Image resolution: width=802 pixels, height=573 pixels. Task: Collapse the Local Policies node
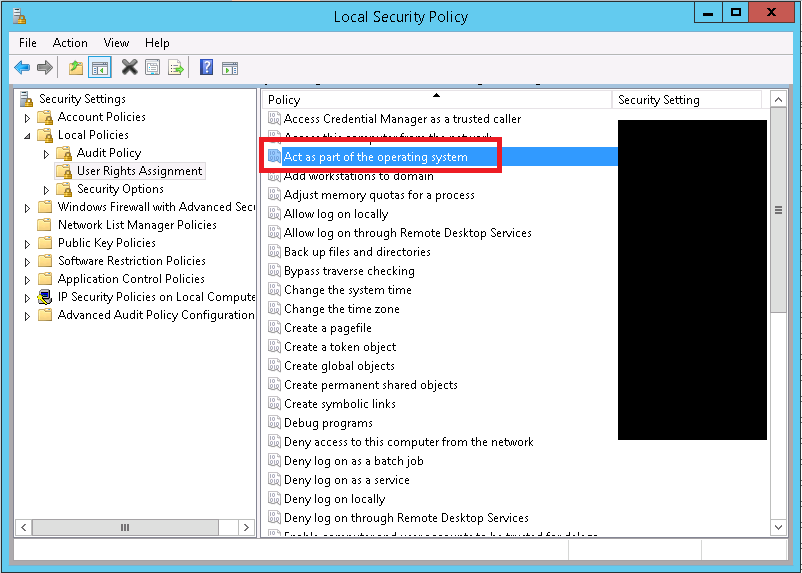[x=28, y=136]
